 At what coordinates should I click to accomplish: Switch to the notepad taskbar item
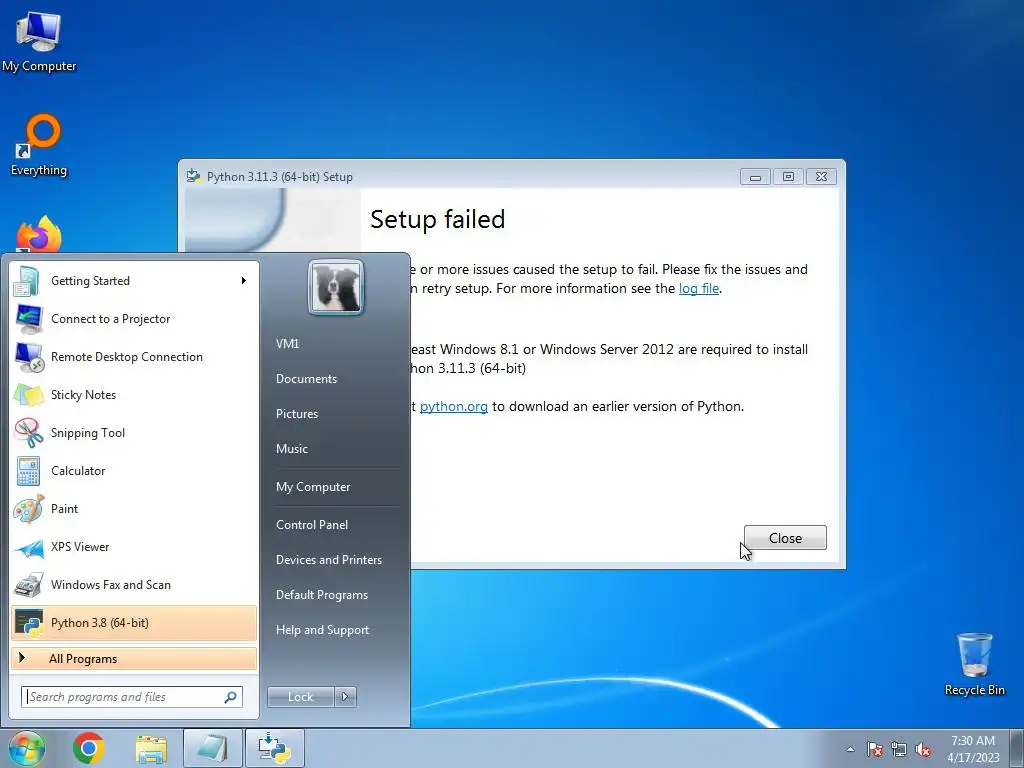click(x=212, y=748)
